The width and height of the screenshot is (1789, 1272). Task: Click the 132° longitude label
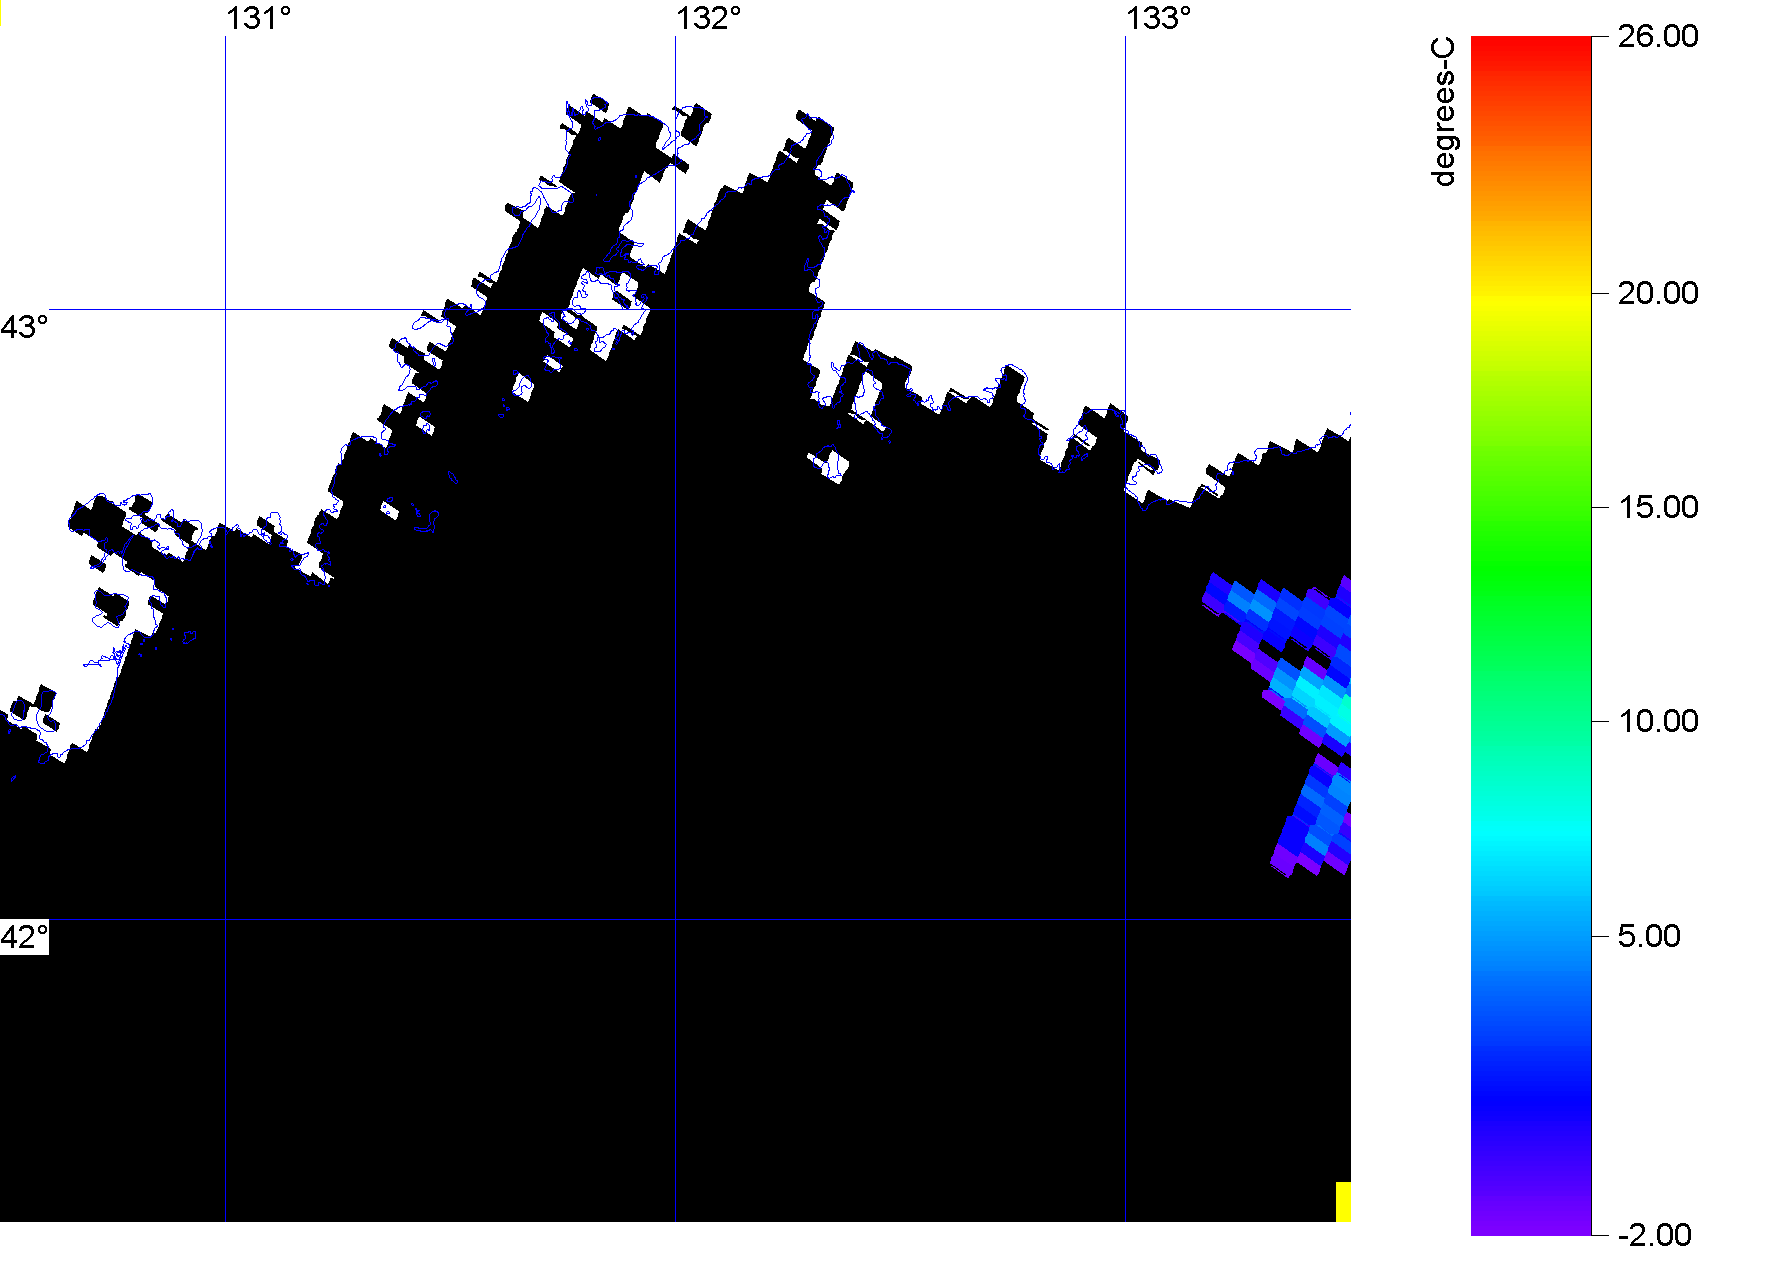coord(708,19)
